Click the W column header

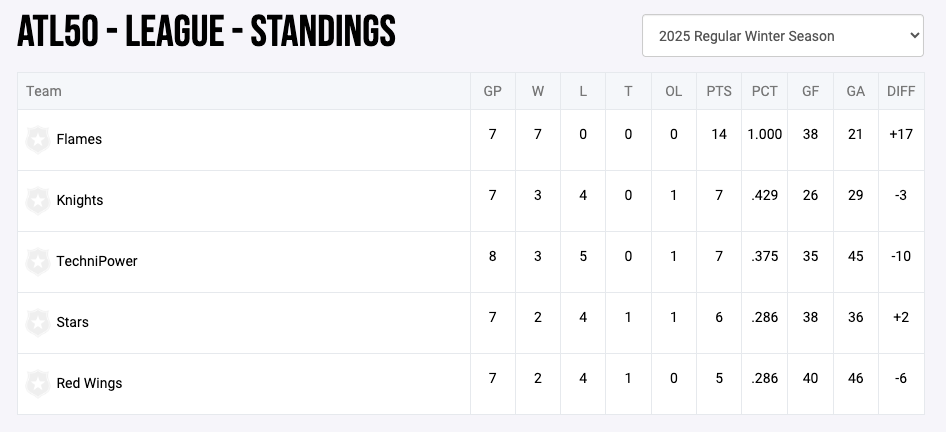point(538,91)
